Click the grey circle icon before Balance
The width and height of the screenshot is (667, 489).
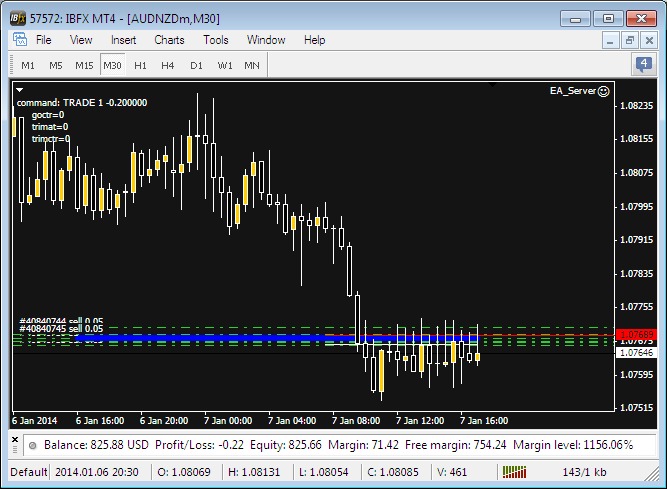tap(32, 446)
